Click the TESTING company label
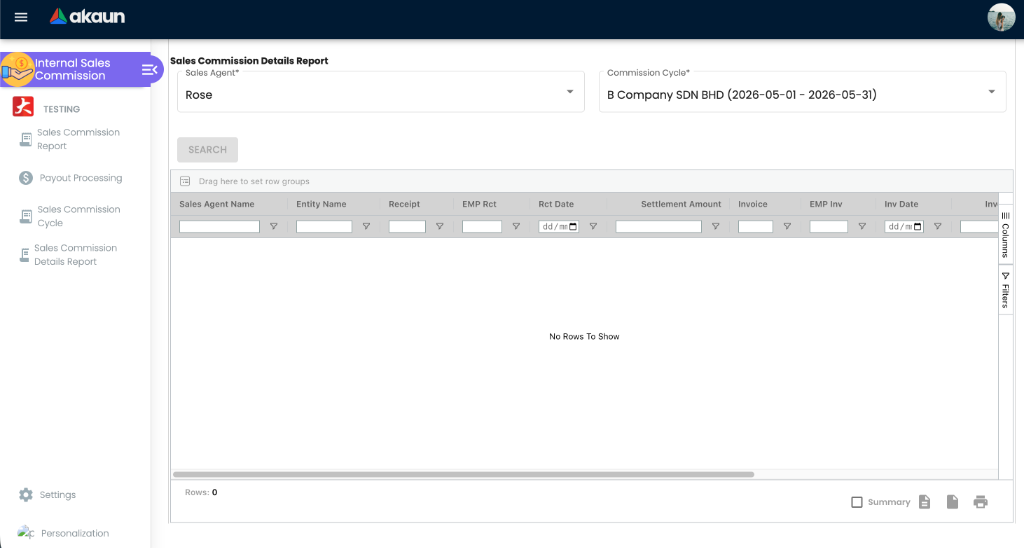The width and height of the screenshot is (1024, 548). tap(61, 109)
